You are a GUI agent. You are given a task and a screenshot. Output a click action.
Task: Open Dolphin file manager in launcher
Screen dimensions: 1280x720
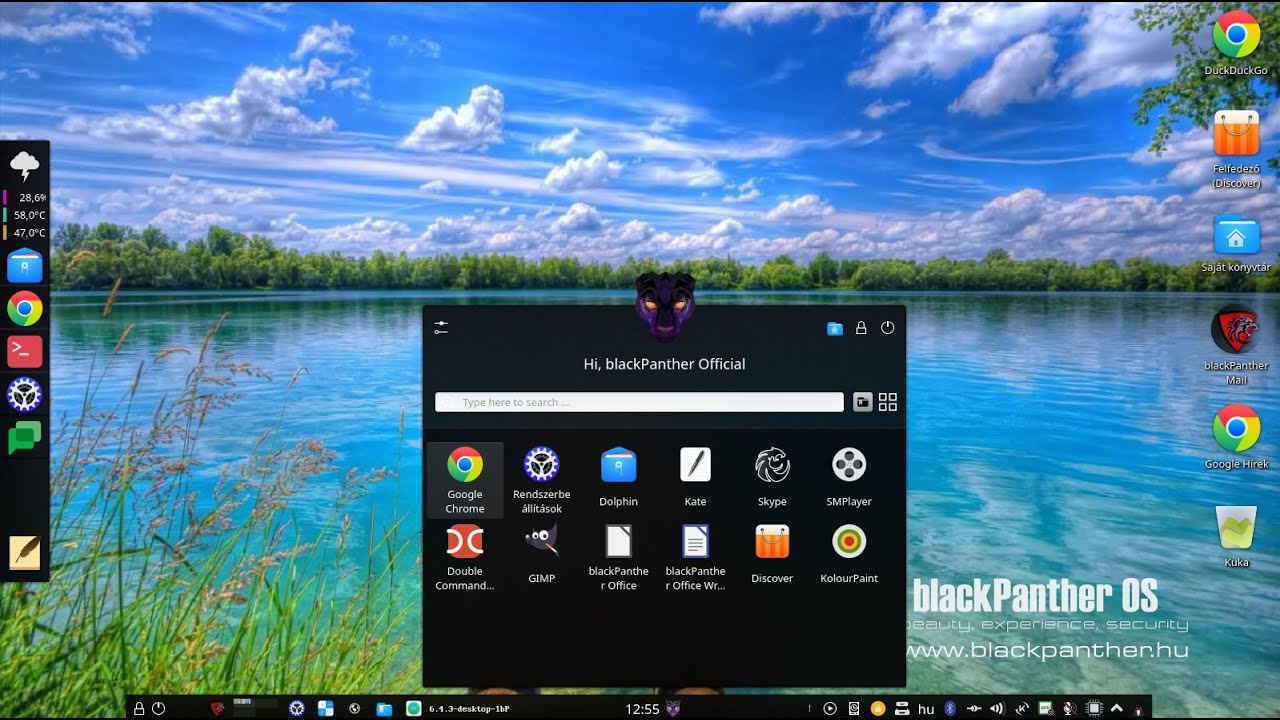pos(618,479)
